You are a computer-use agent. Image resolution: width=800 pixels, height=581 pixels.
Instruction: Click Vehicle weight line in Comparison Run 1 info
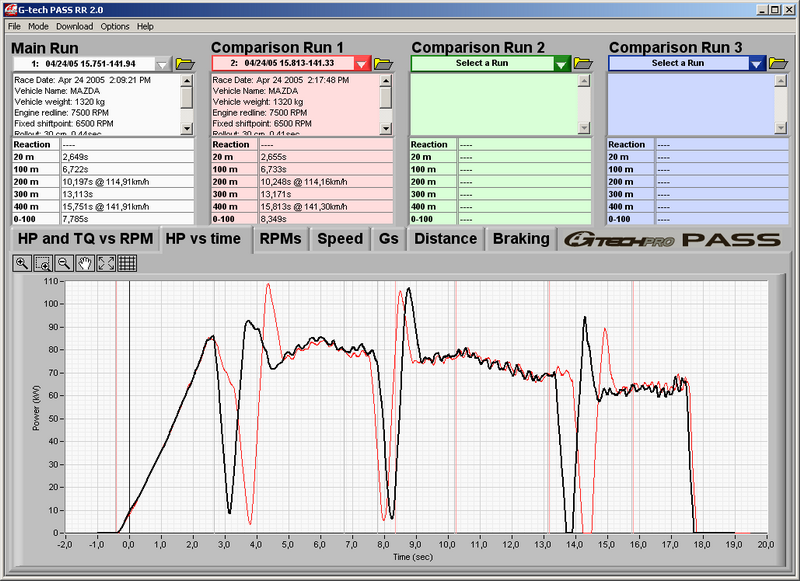coord(258,102)
